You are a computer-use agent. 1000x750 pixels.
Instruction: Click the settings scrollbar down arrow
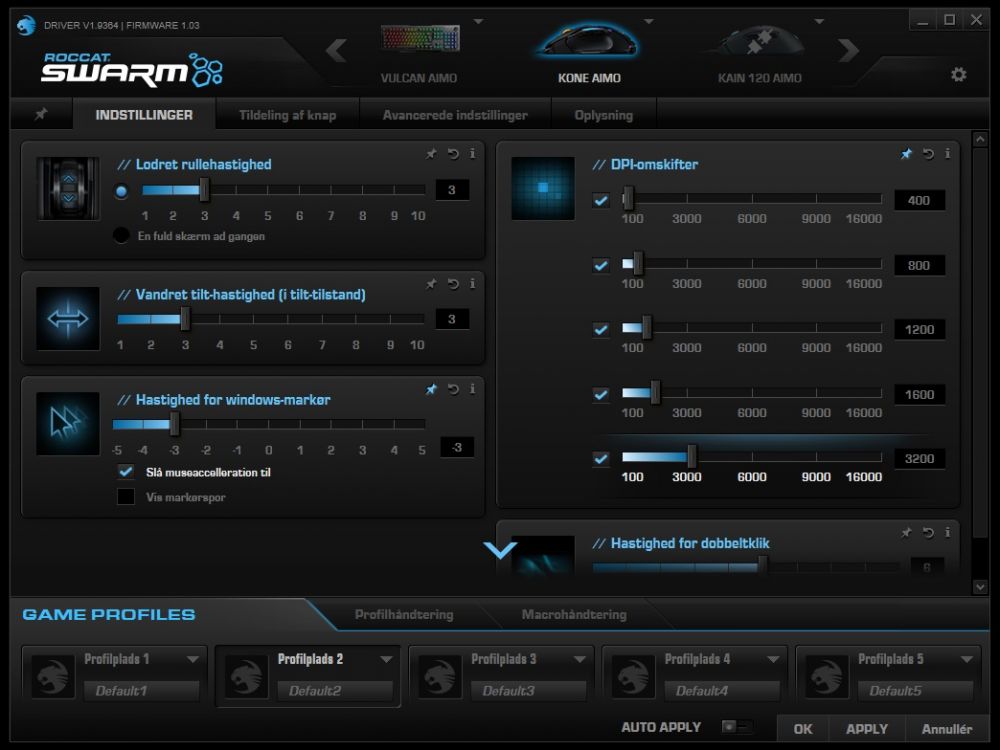point(980,587)
